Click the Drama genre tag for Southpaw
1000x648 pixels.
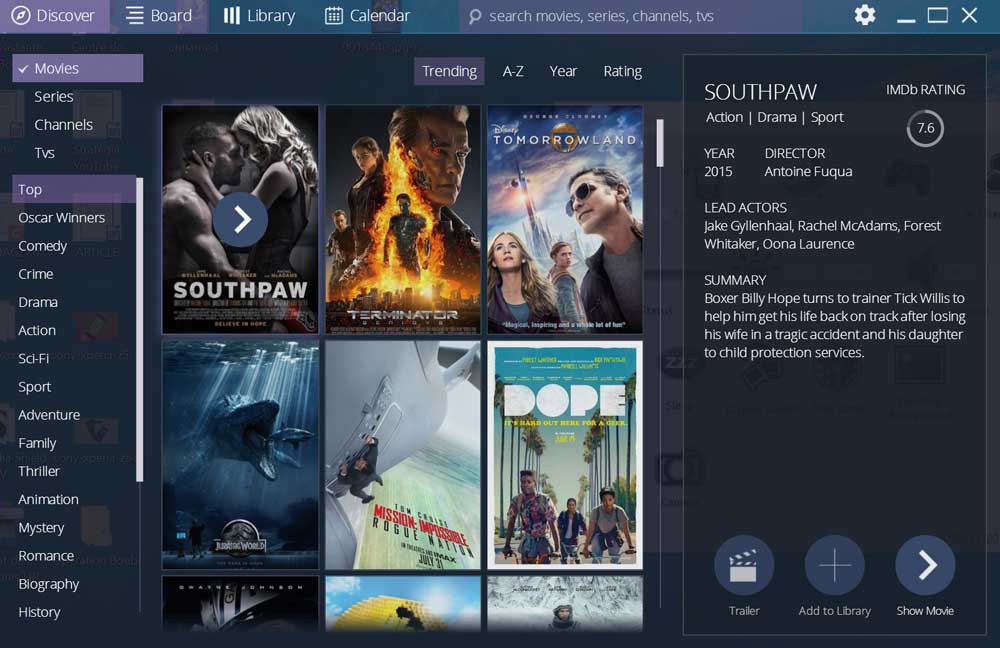(776, 117)
